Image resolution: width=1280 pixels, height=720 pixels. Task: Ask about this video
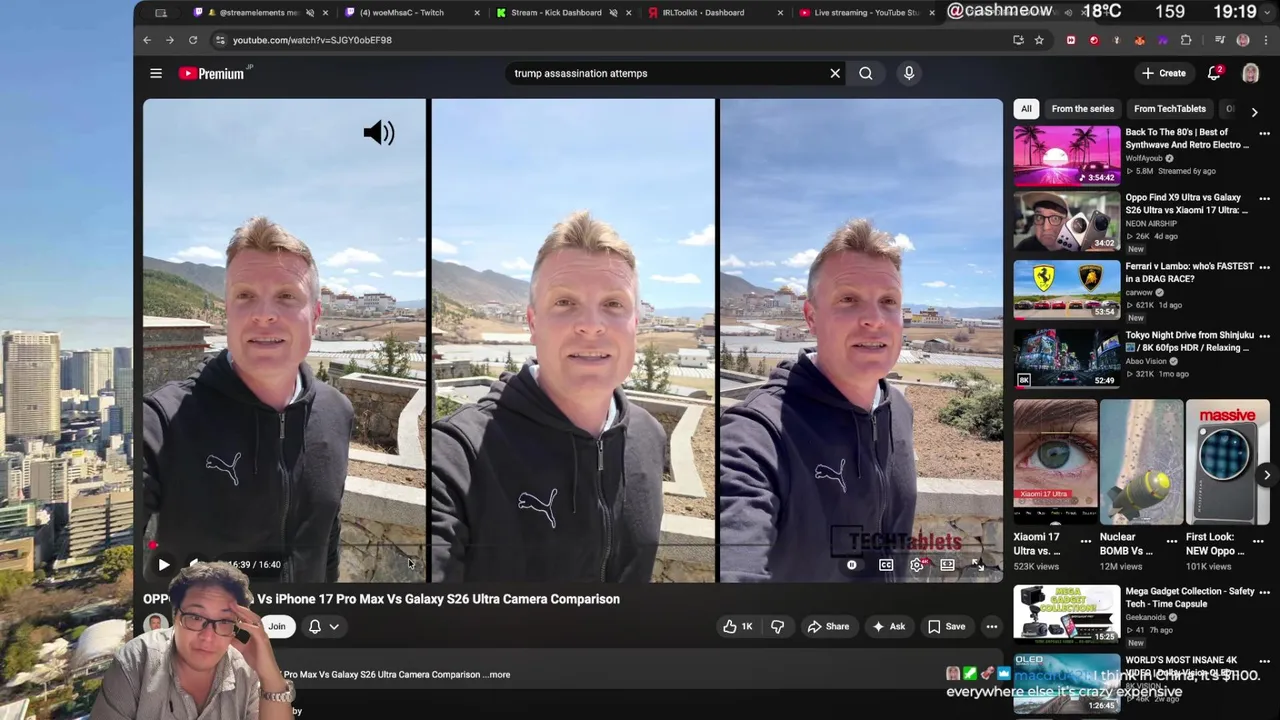click(x=889, y=626)
